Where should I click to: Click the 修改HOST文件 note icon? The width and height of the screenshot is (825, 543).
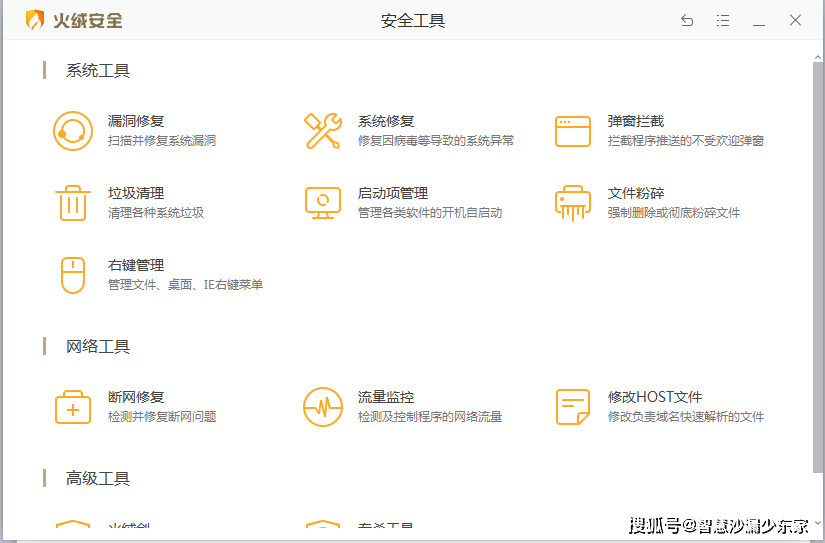[x=572, y=407]
